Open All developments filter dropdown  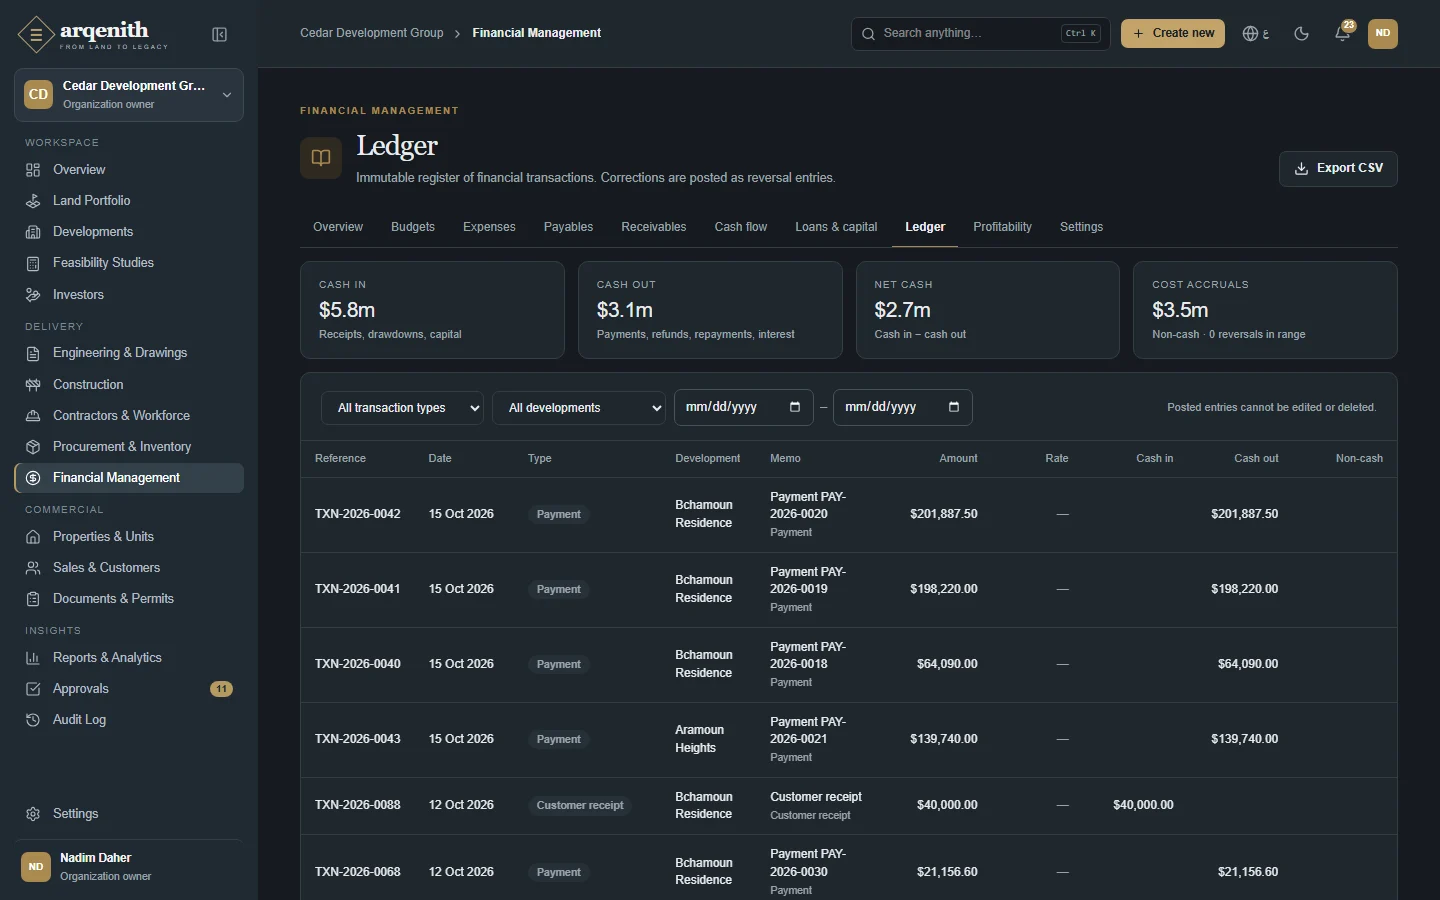pyautogui.click(x=579, y=408)
